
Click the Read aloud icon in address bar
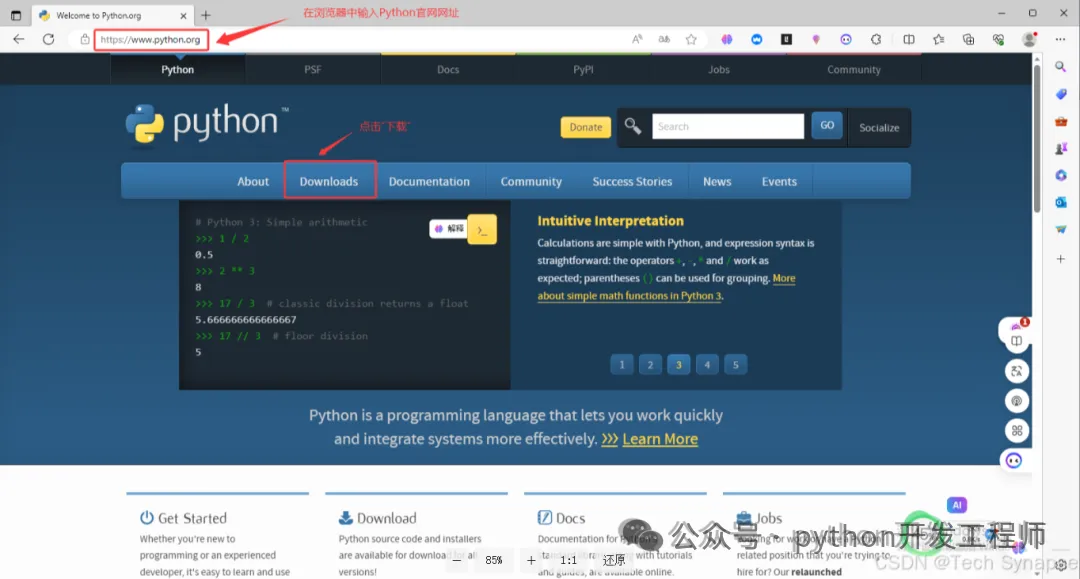[x=637, y=39]
